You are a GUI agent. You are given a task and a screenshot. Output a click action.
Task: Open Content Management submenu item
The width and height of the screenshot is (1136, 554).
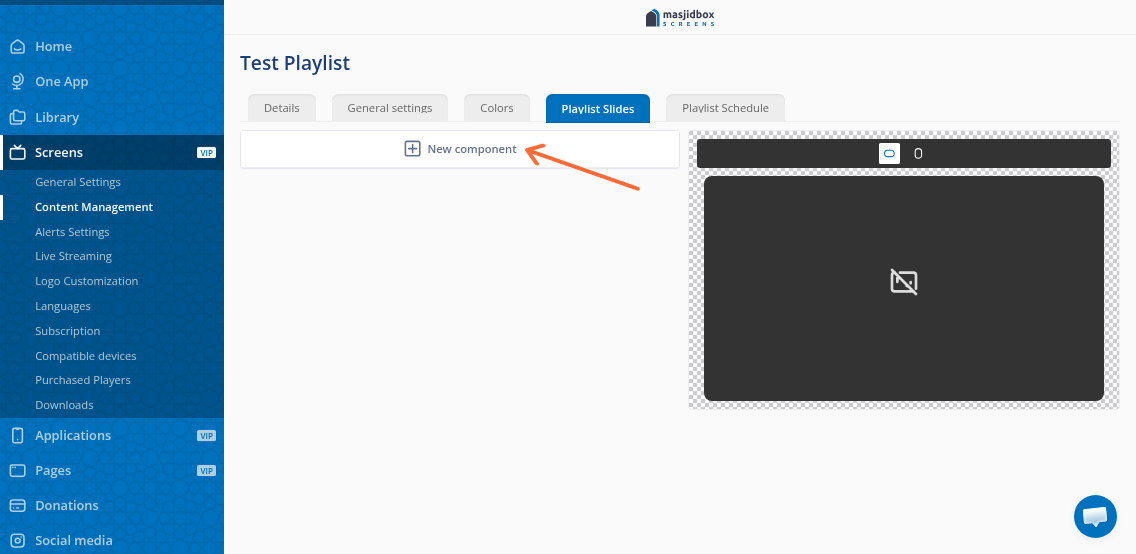click(x=94, y=207)
